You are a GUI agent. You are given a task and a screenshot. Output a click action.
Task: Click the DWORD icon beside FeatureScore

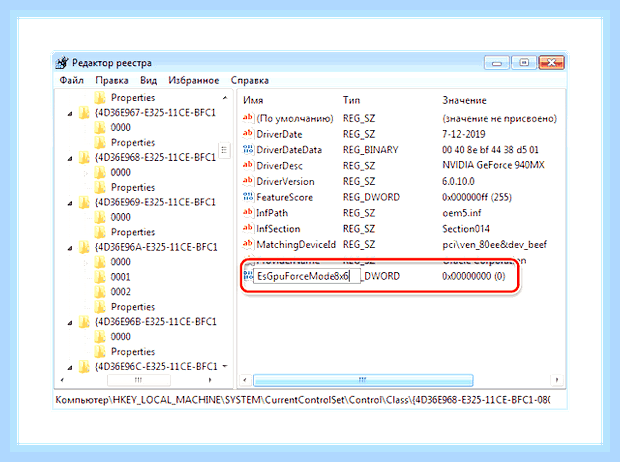248,197
